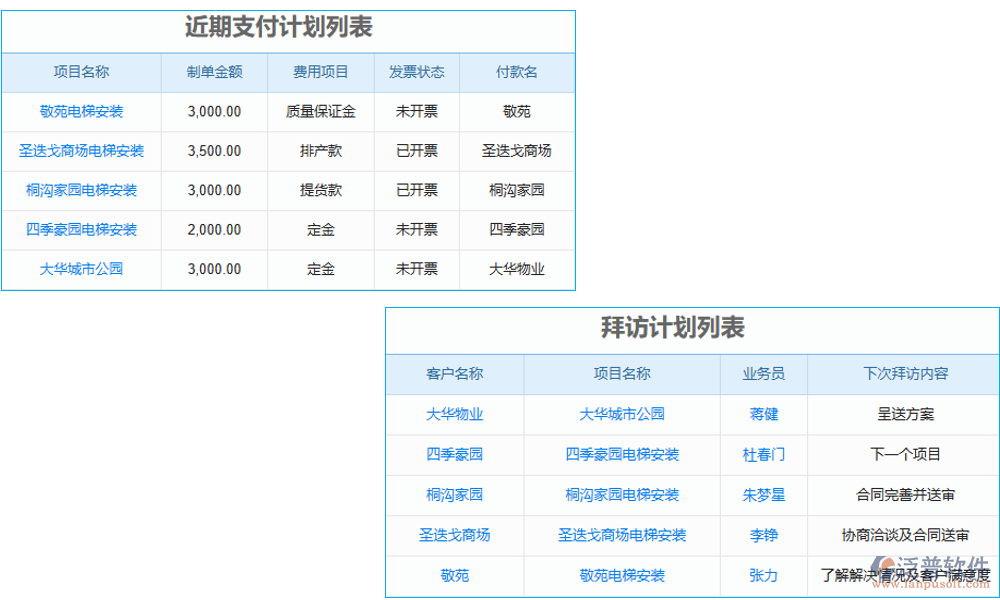The height and width of the screenshot is (600, 1000).
Task: Open customer 圣迭戈商场 record
Action: pos(454,535)
